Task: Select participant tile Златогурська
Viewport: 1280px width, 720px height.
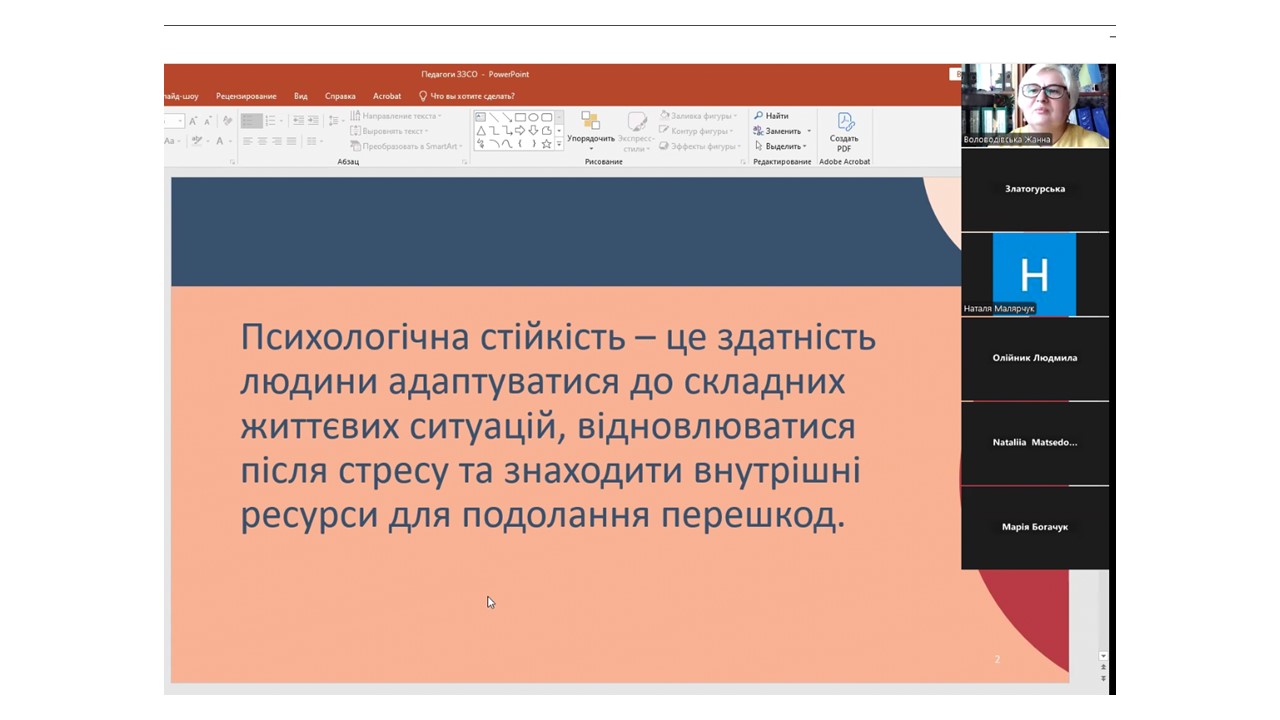Action: pos(1035,190)
